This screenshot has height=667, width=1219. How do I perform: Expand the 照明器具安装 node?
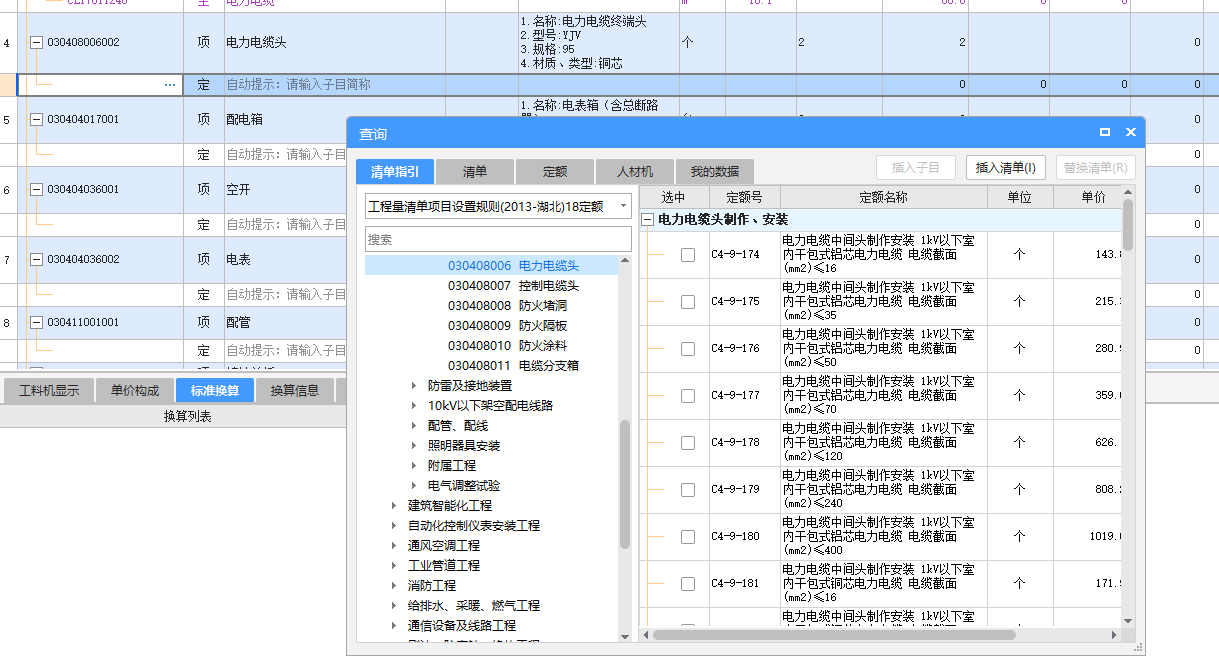coord(415,446)
